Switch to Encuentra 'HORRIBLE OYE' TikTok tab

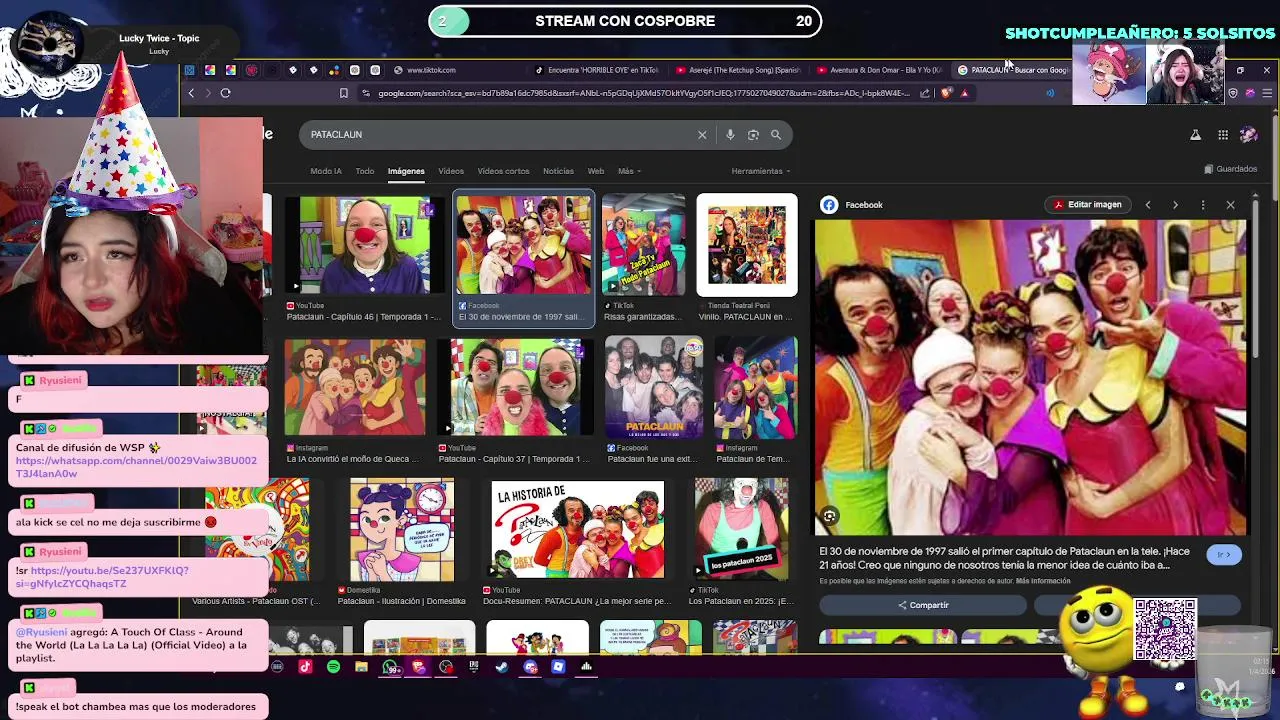coord(597,70)
